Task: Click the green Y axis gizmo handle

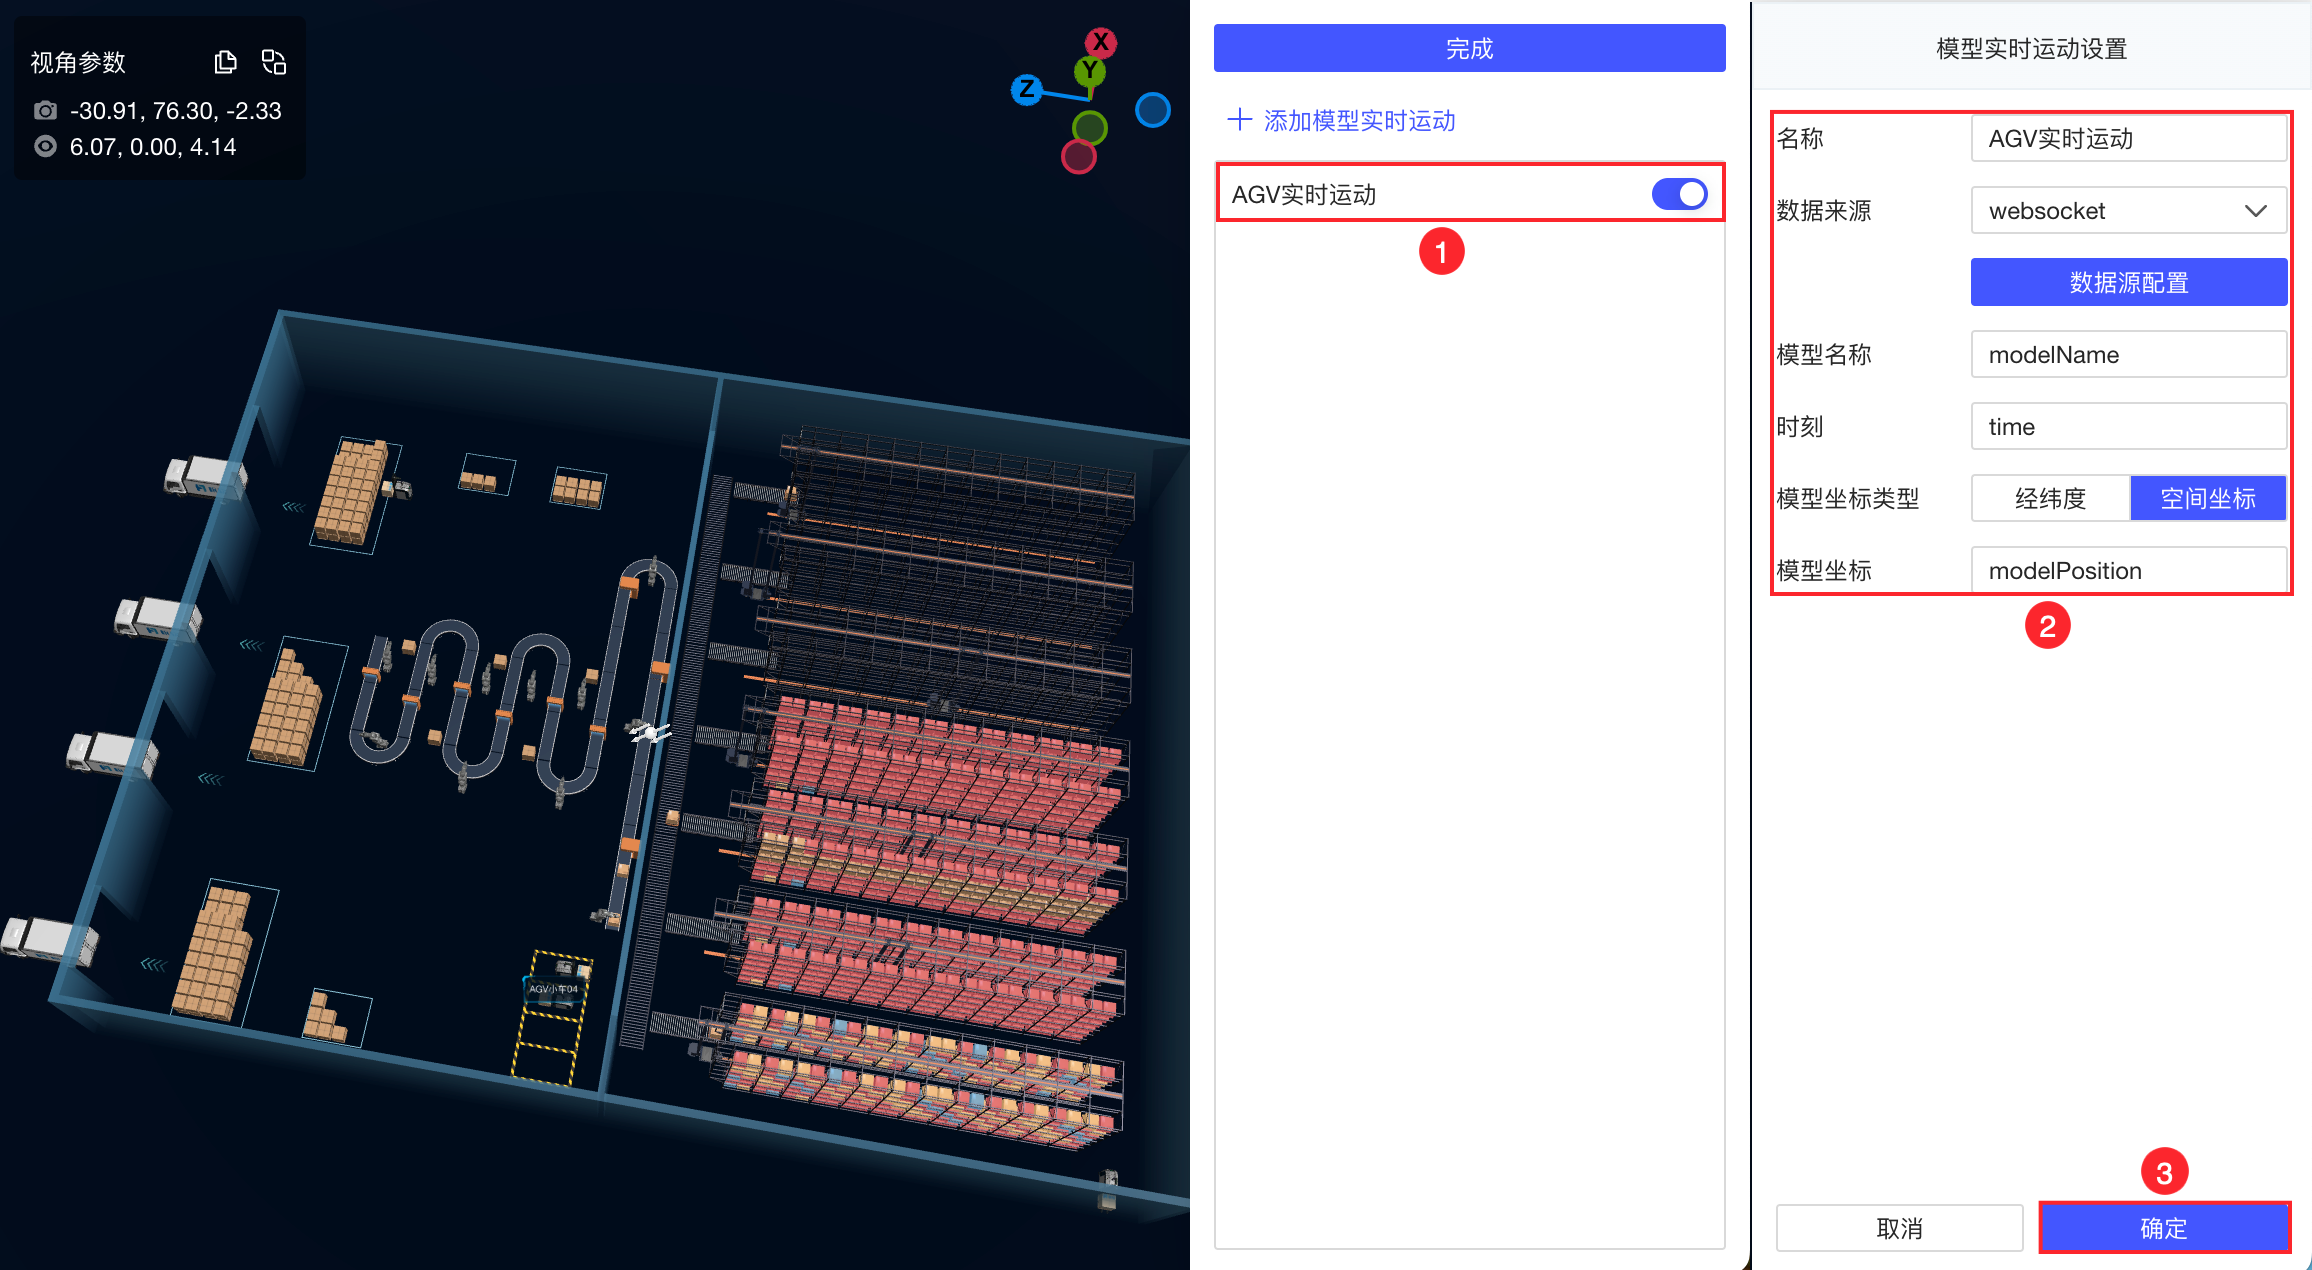Action: 1090,71
